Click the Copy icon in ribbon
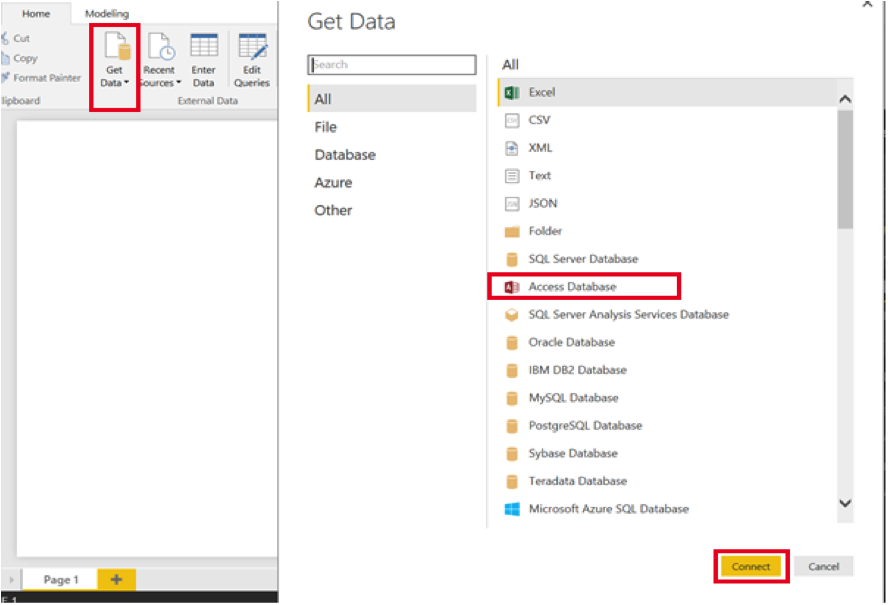Screen dimensions: 888x605 (x=5, y=58)
